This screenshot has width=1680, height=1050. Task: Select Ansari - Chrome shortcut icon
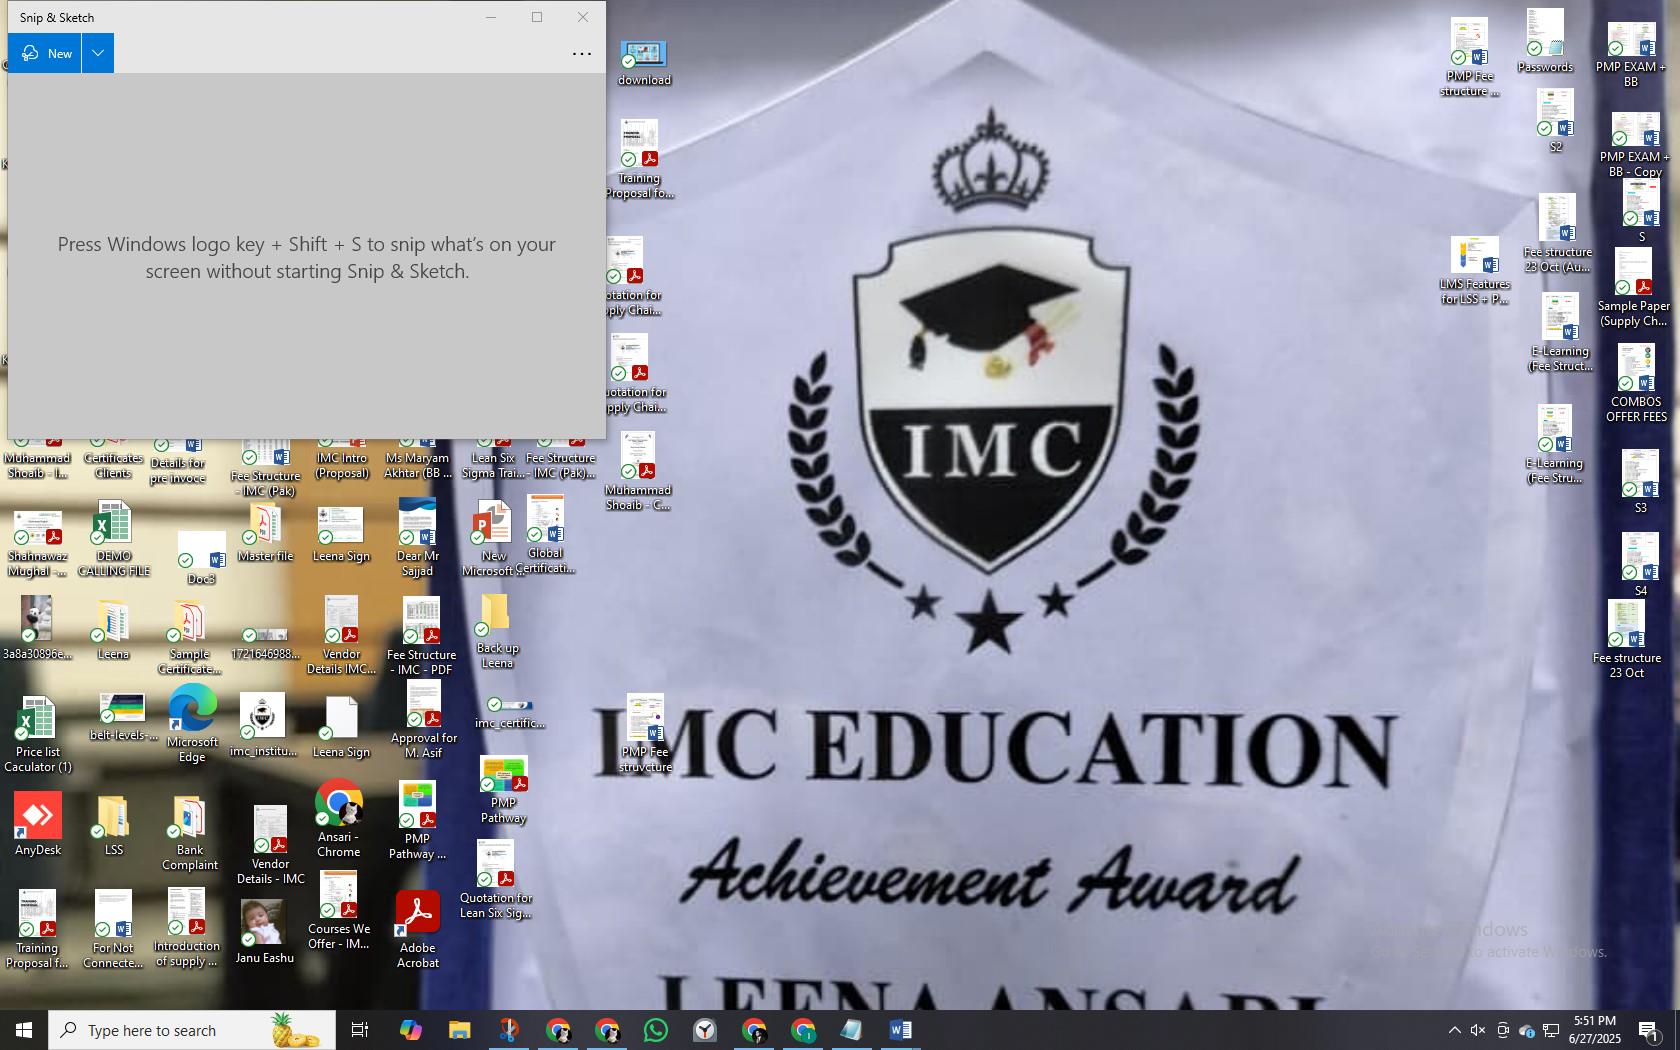coord(339,820)
